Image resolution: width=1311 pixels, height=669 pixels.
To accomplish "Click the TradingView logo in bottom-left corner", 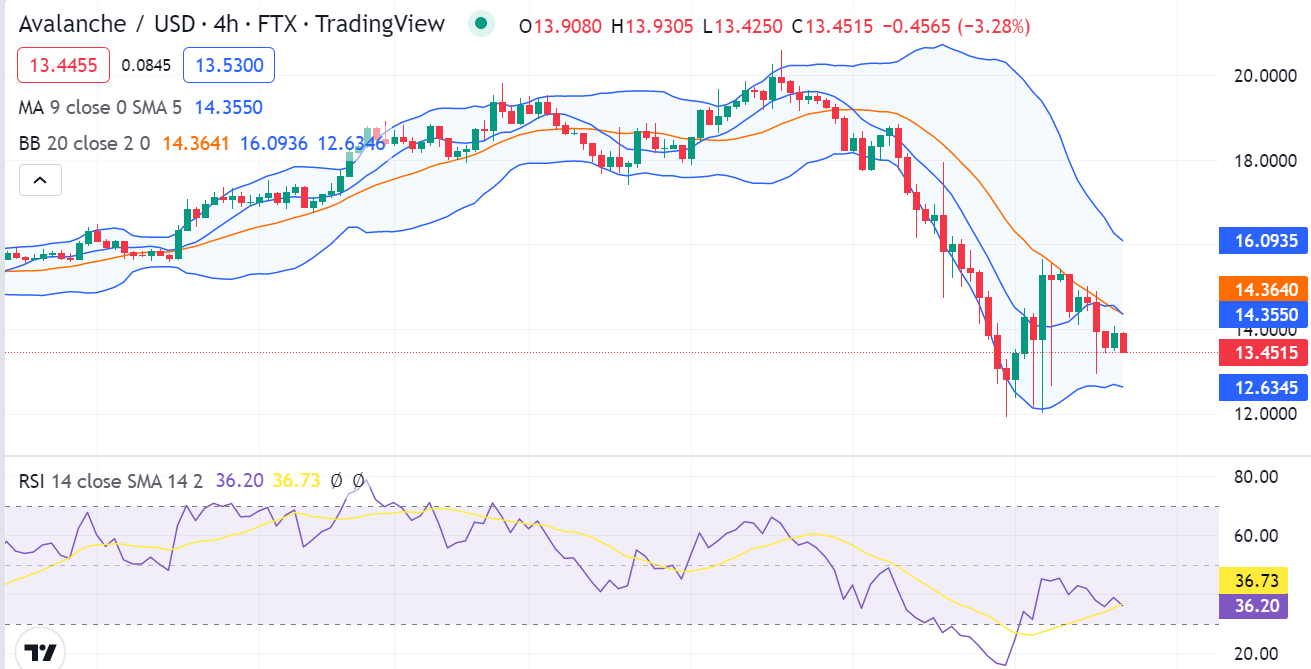I will [41, 652].
